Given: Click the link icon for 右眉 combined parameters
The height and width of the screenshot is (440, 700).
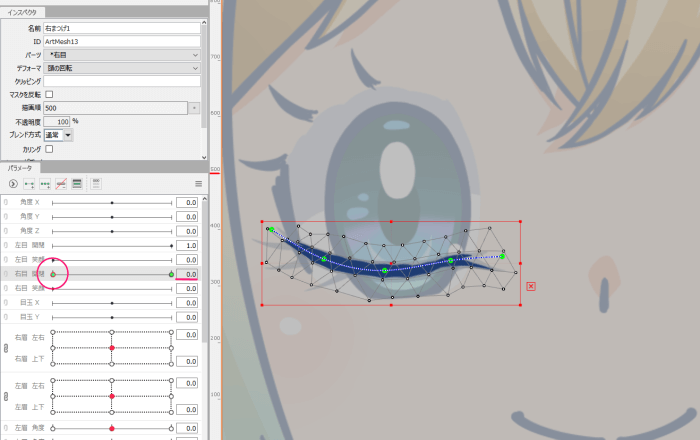Looking at the screenshot, I should click(6, 348).
